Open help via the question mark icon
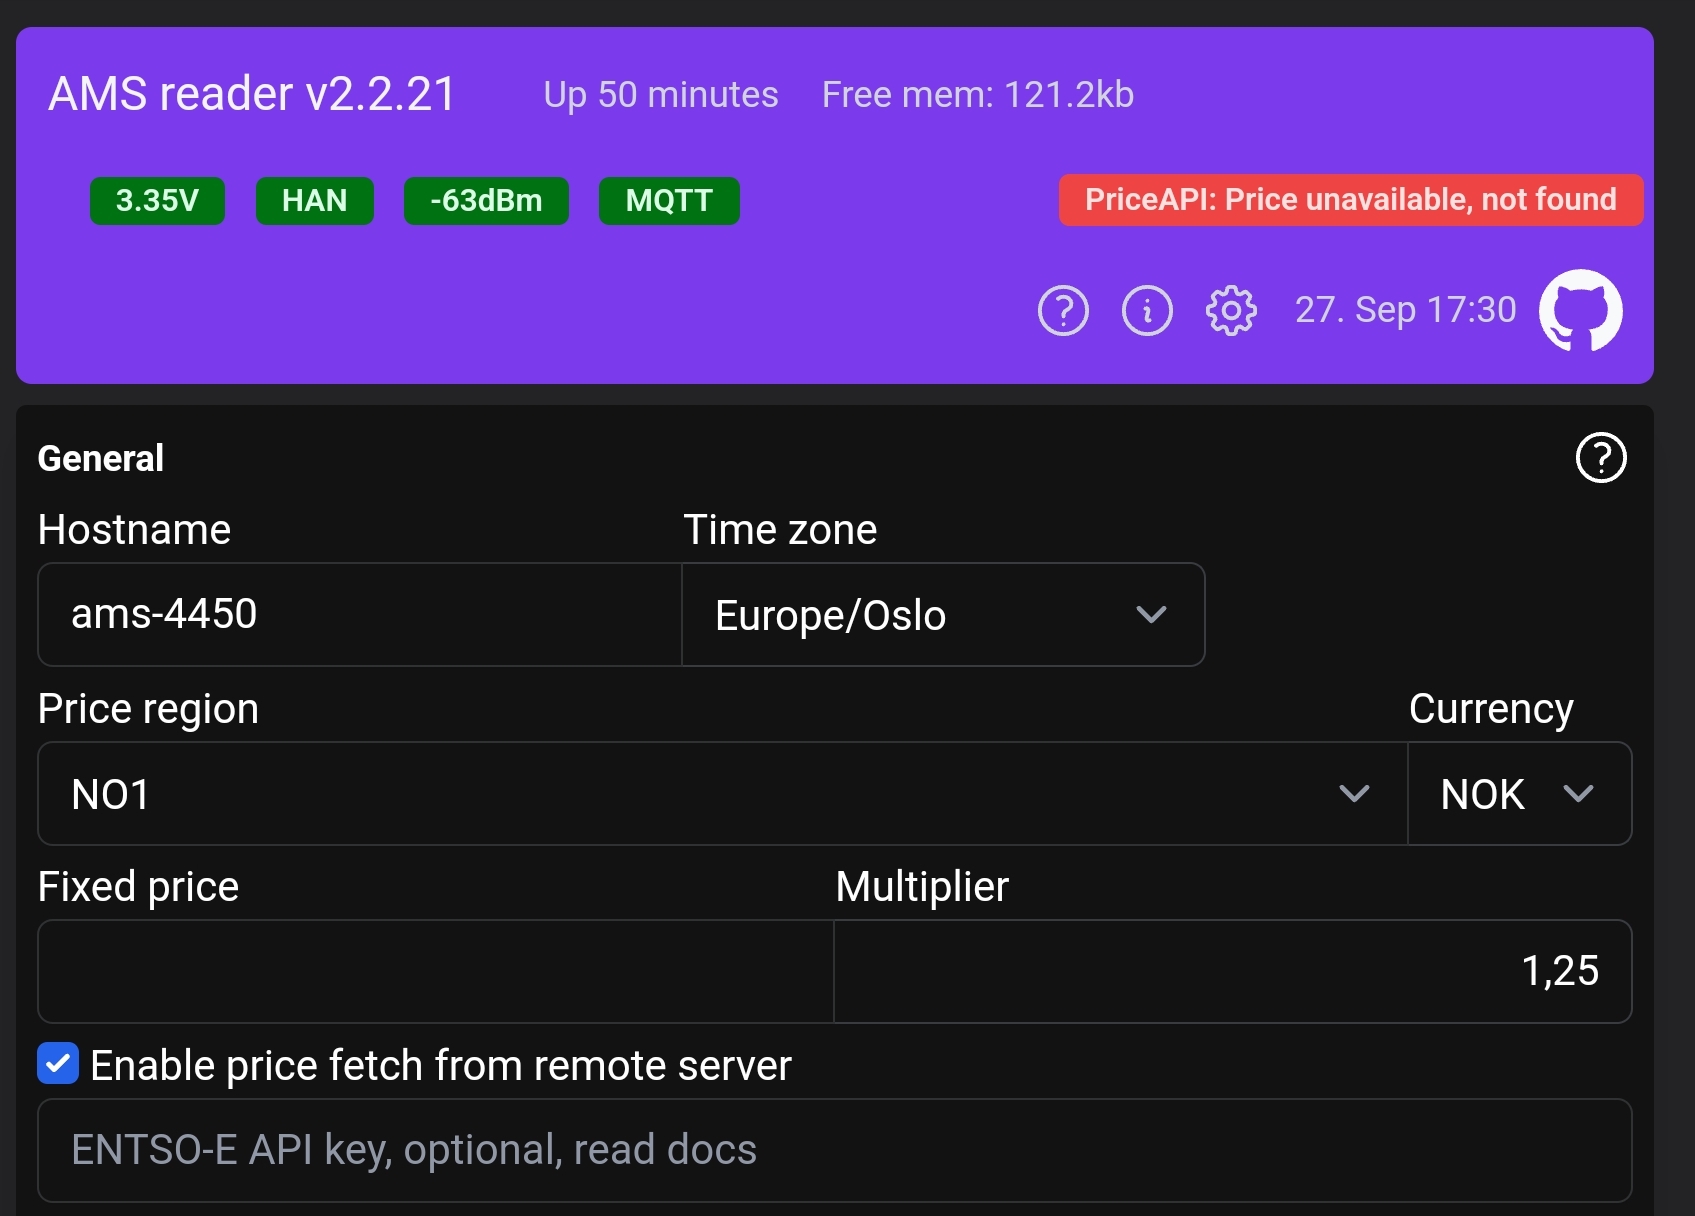Screen dimensions: 1695x1216 click(1063, 310)
